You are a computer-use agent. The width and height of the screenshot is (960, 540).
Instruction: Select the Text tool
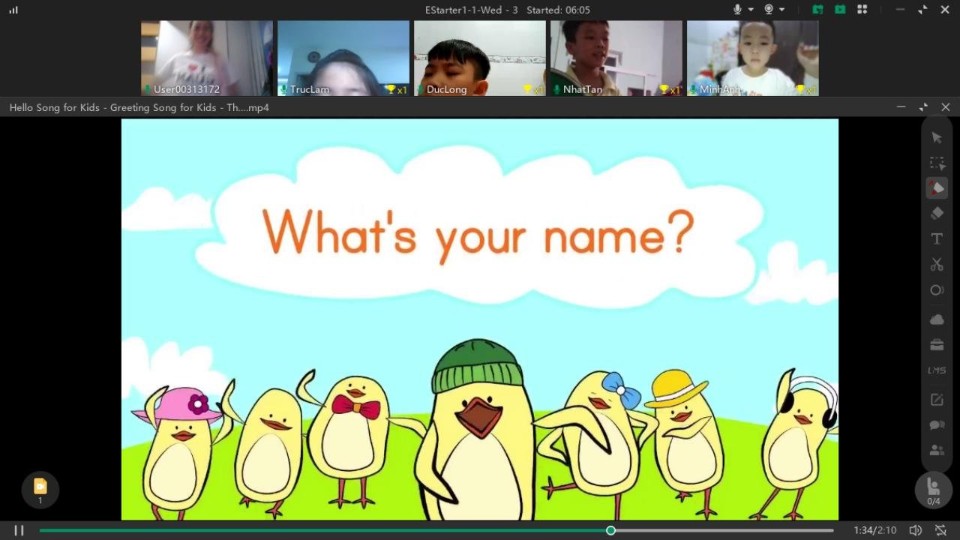point(937,239)
